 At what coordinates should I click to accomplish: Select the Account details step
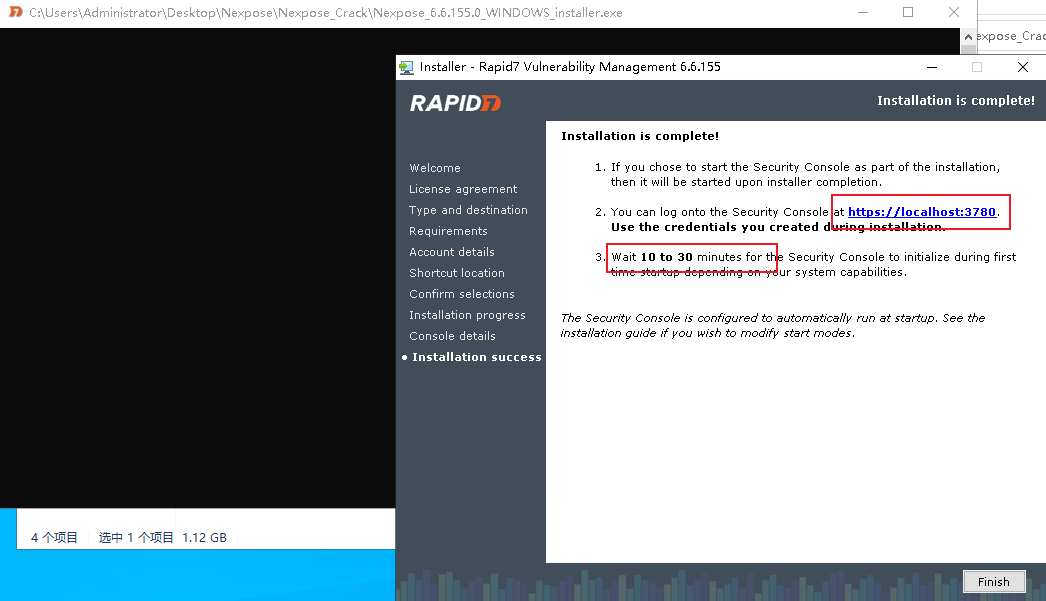click(x=452, y=252)
